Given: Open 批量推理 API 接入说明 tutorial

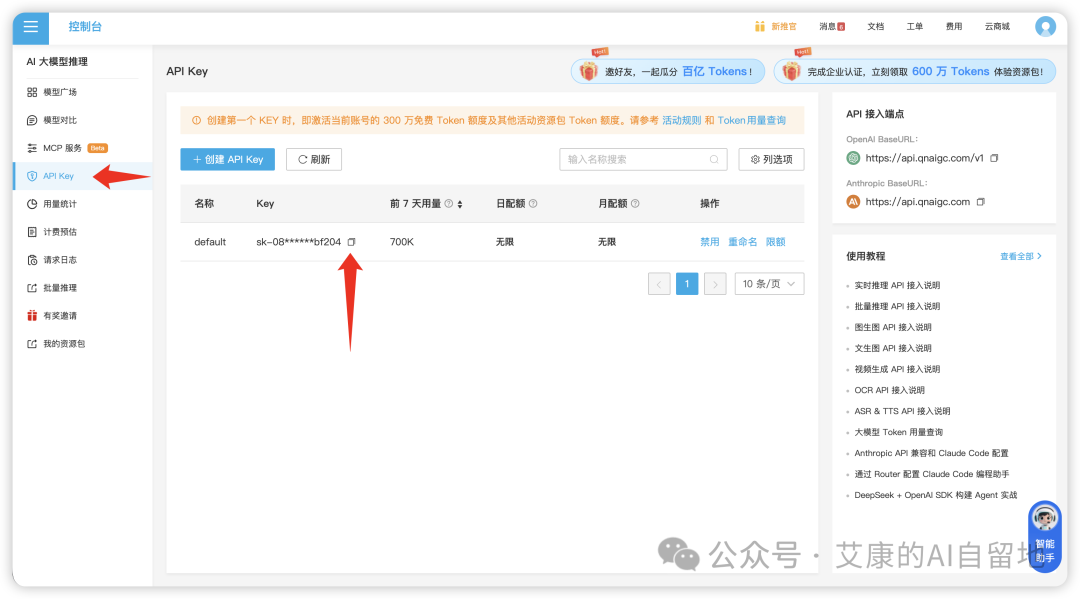Looking at the screenshot, I should pos(897,306).
